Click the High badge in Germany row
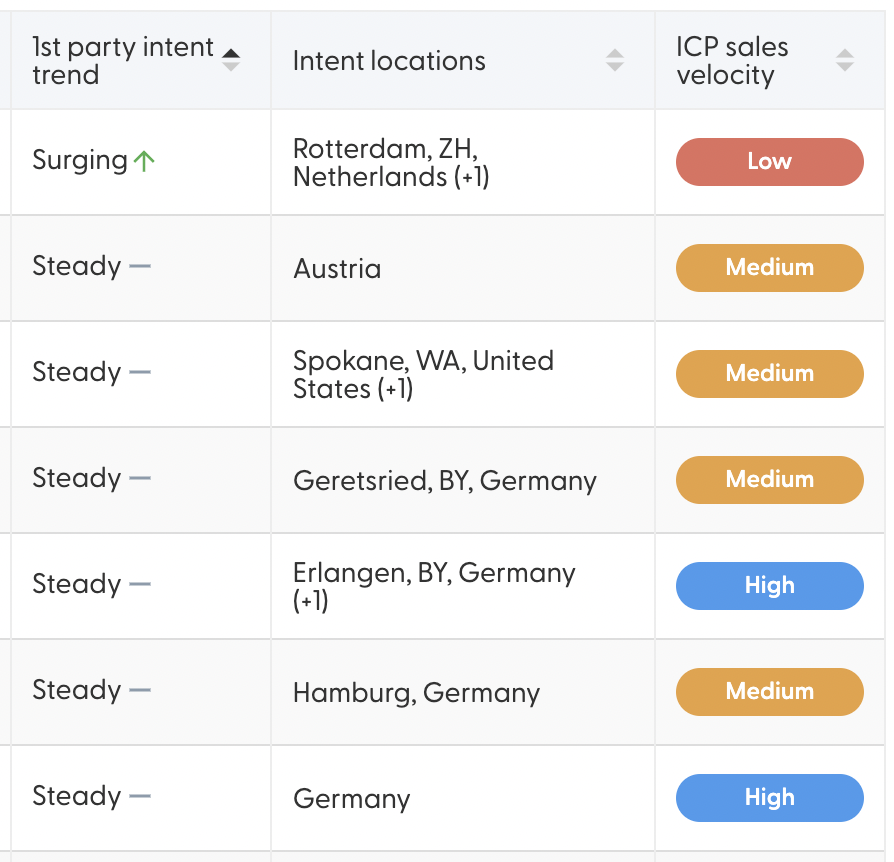 (770, 798)
